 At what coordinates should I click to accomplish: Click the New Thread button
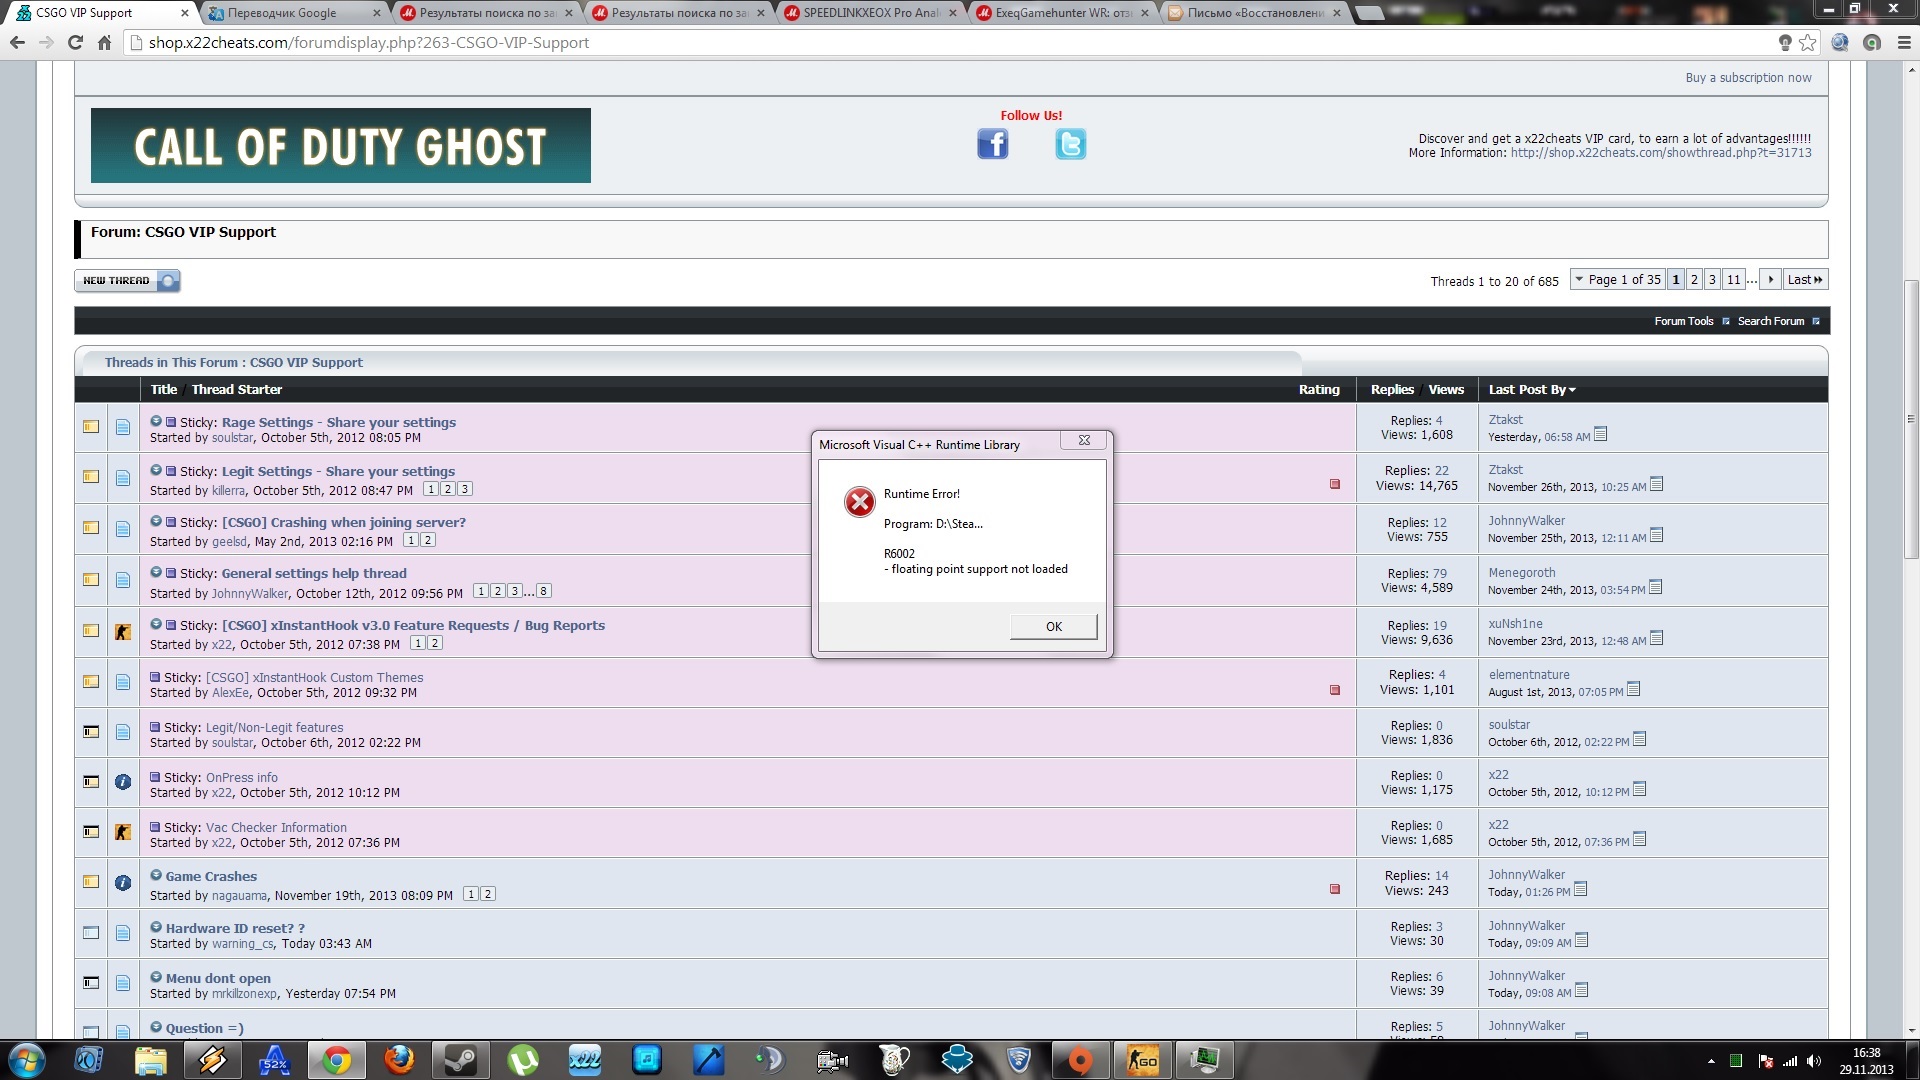coord(127,281)
